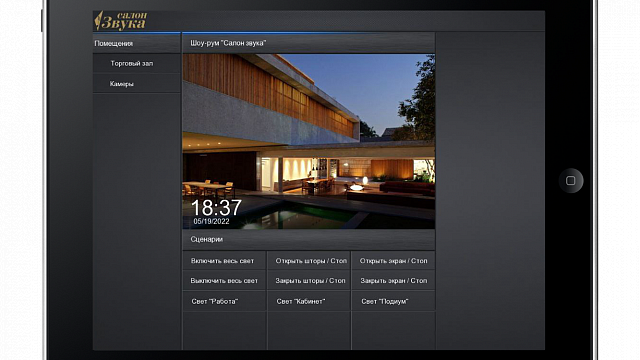Toggle Закрыть шторы / Стоп
This screenshot has height=360, width=640.
[x=309, y=280]
